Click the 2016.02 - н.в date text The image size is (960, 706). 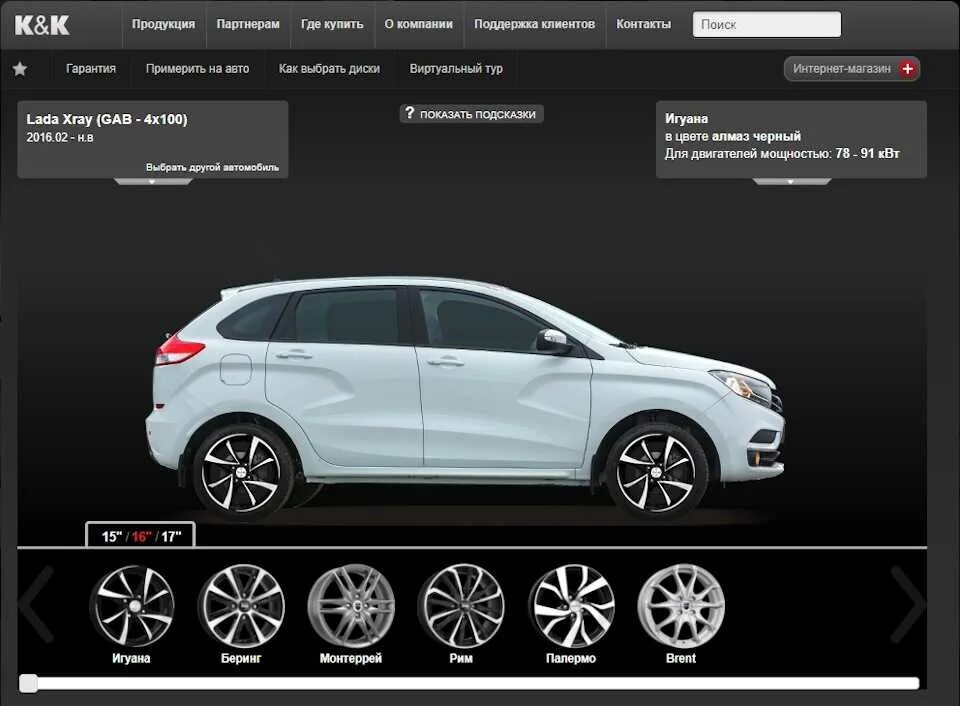click(60, 138)
